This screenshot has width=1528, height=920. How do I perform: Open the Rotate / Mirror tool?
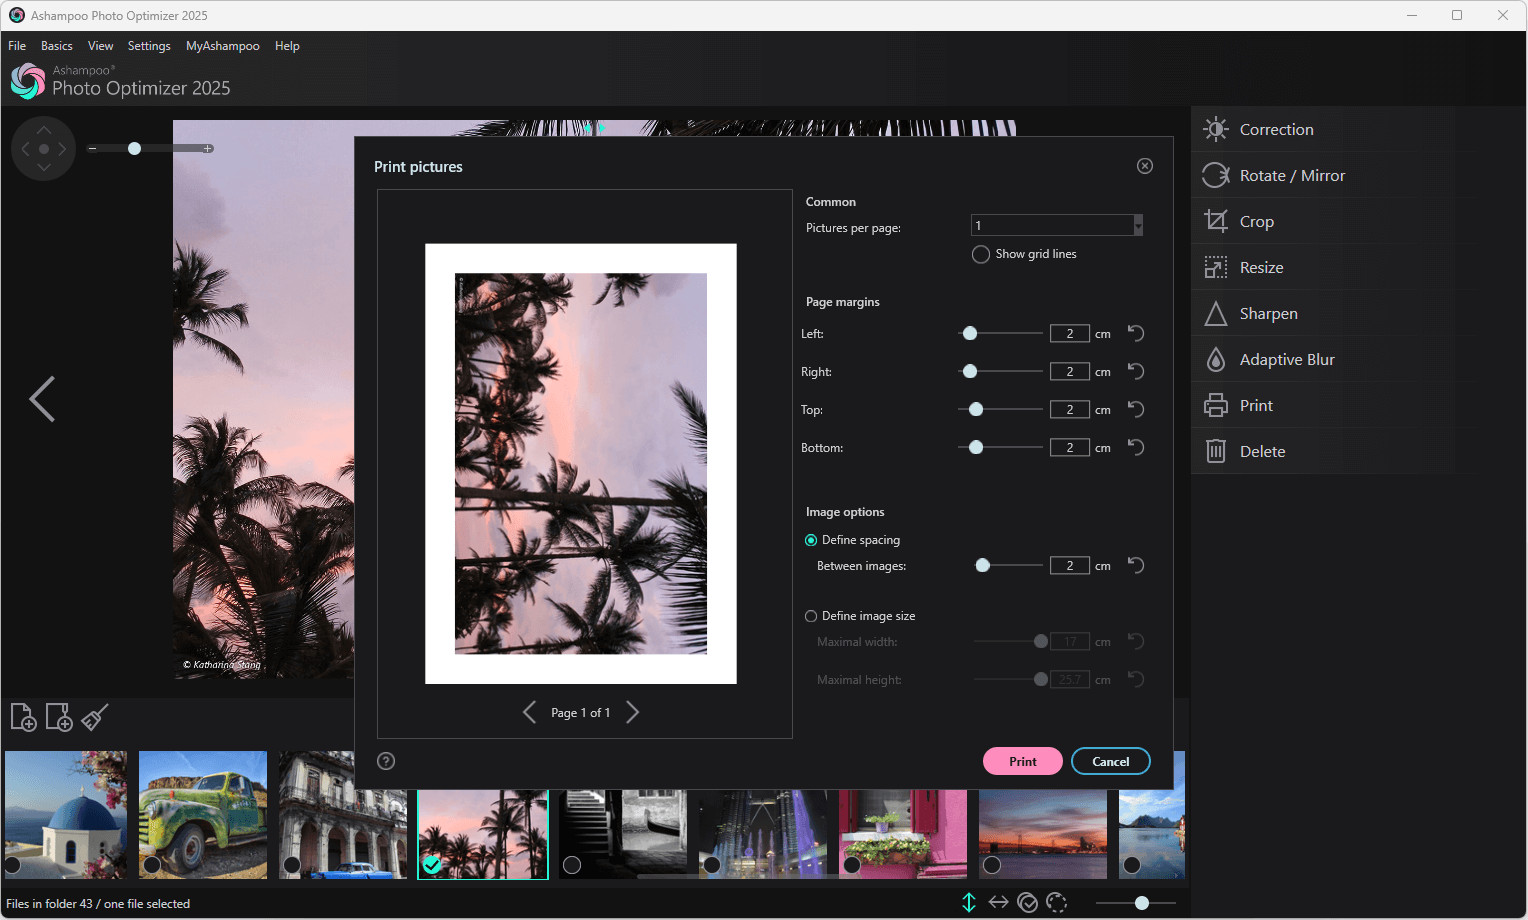1292,175
